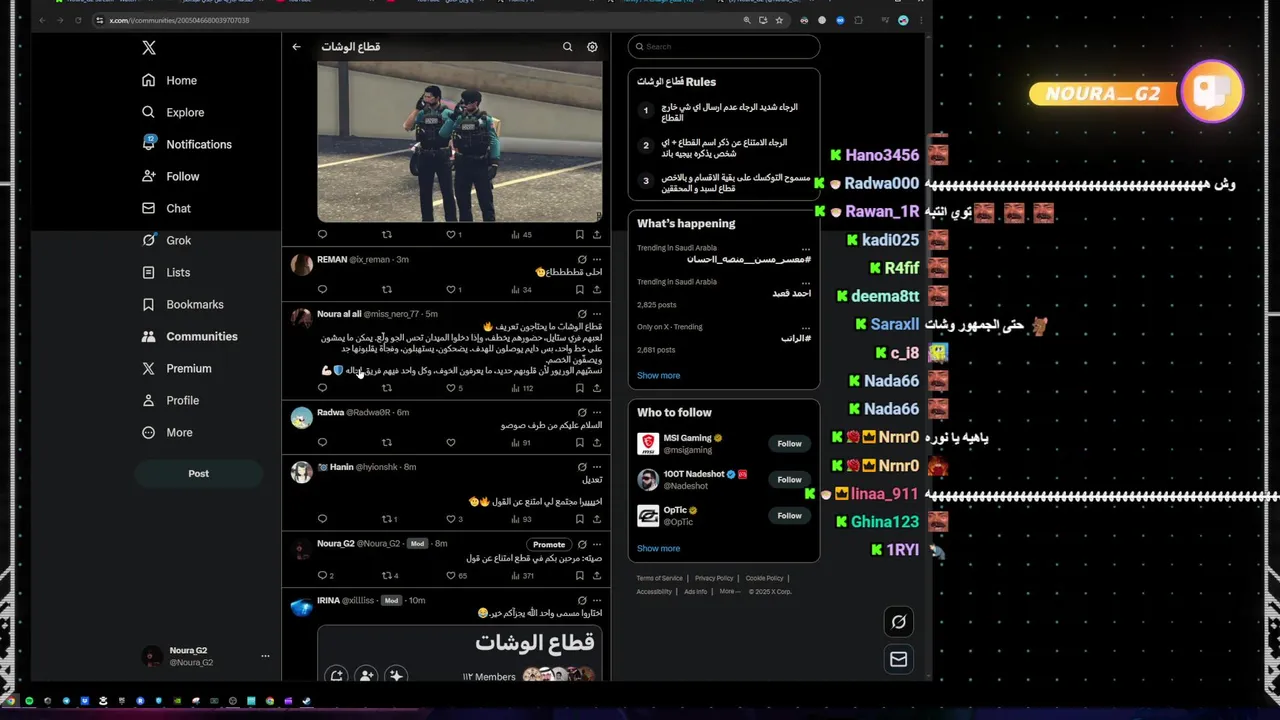Click the X logo icon

pyautogui.click(x=149, y=48)
